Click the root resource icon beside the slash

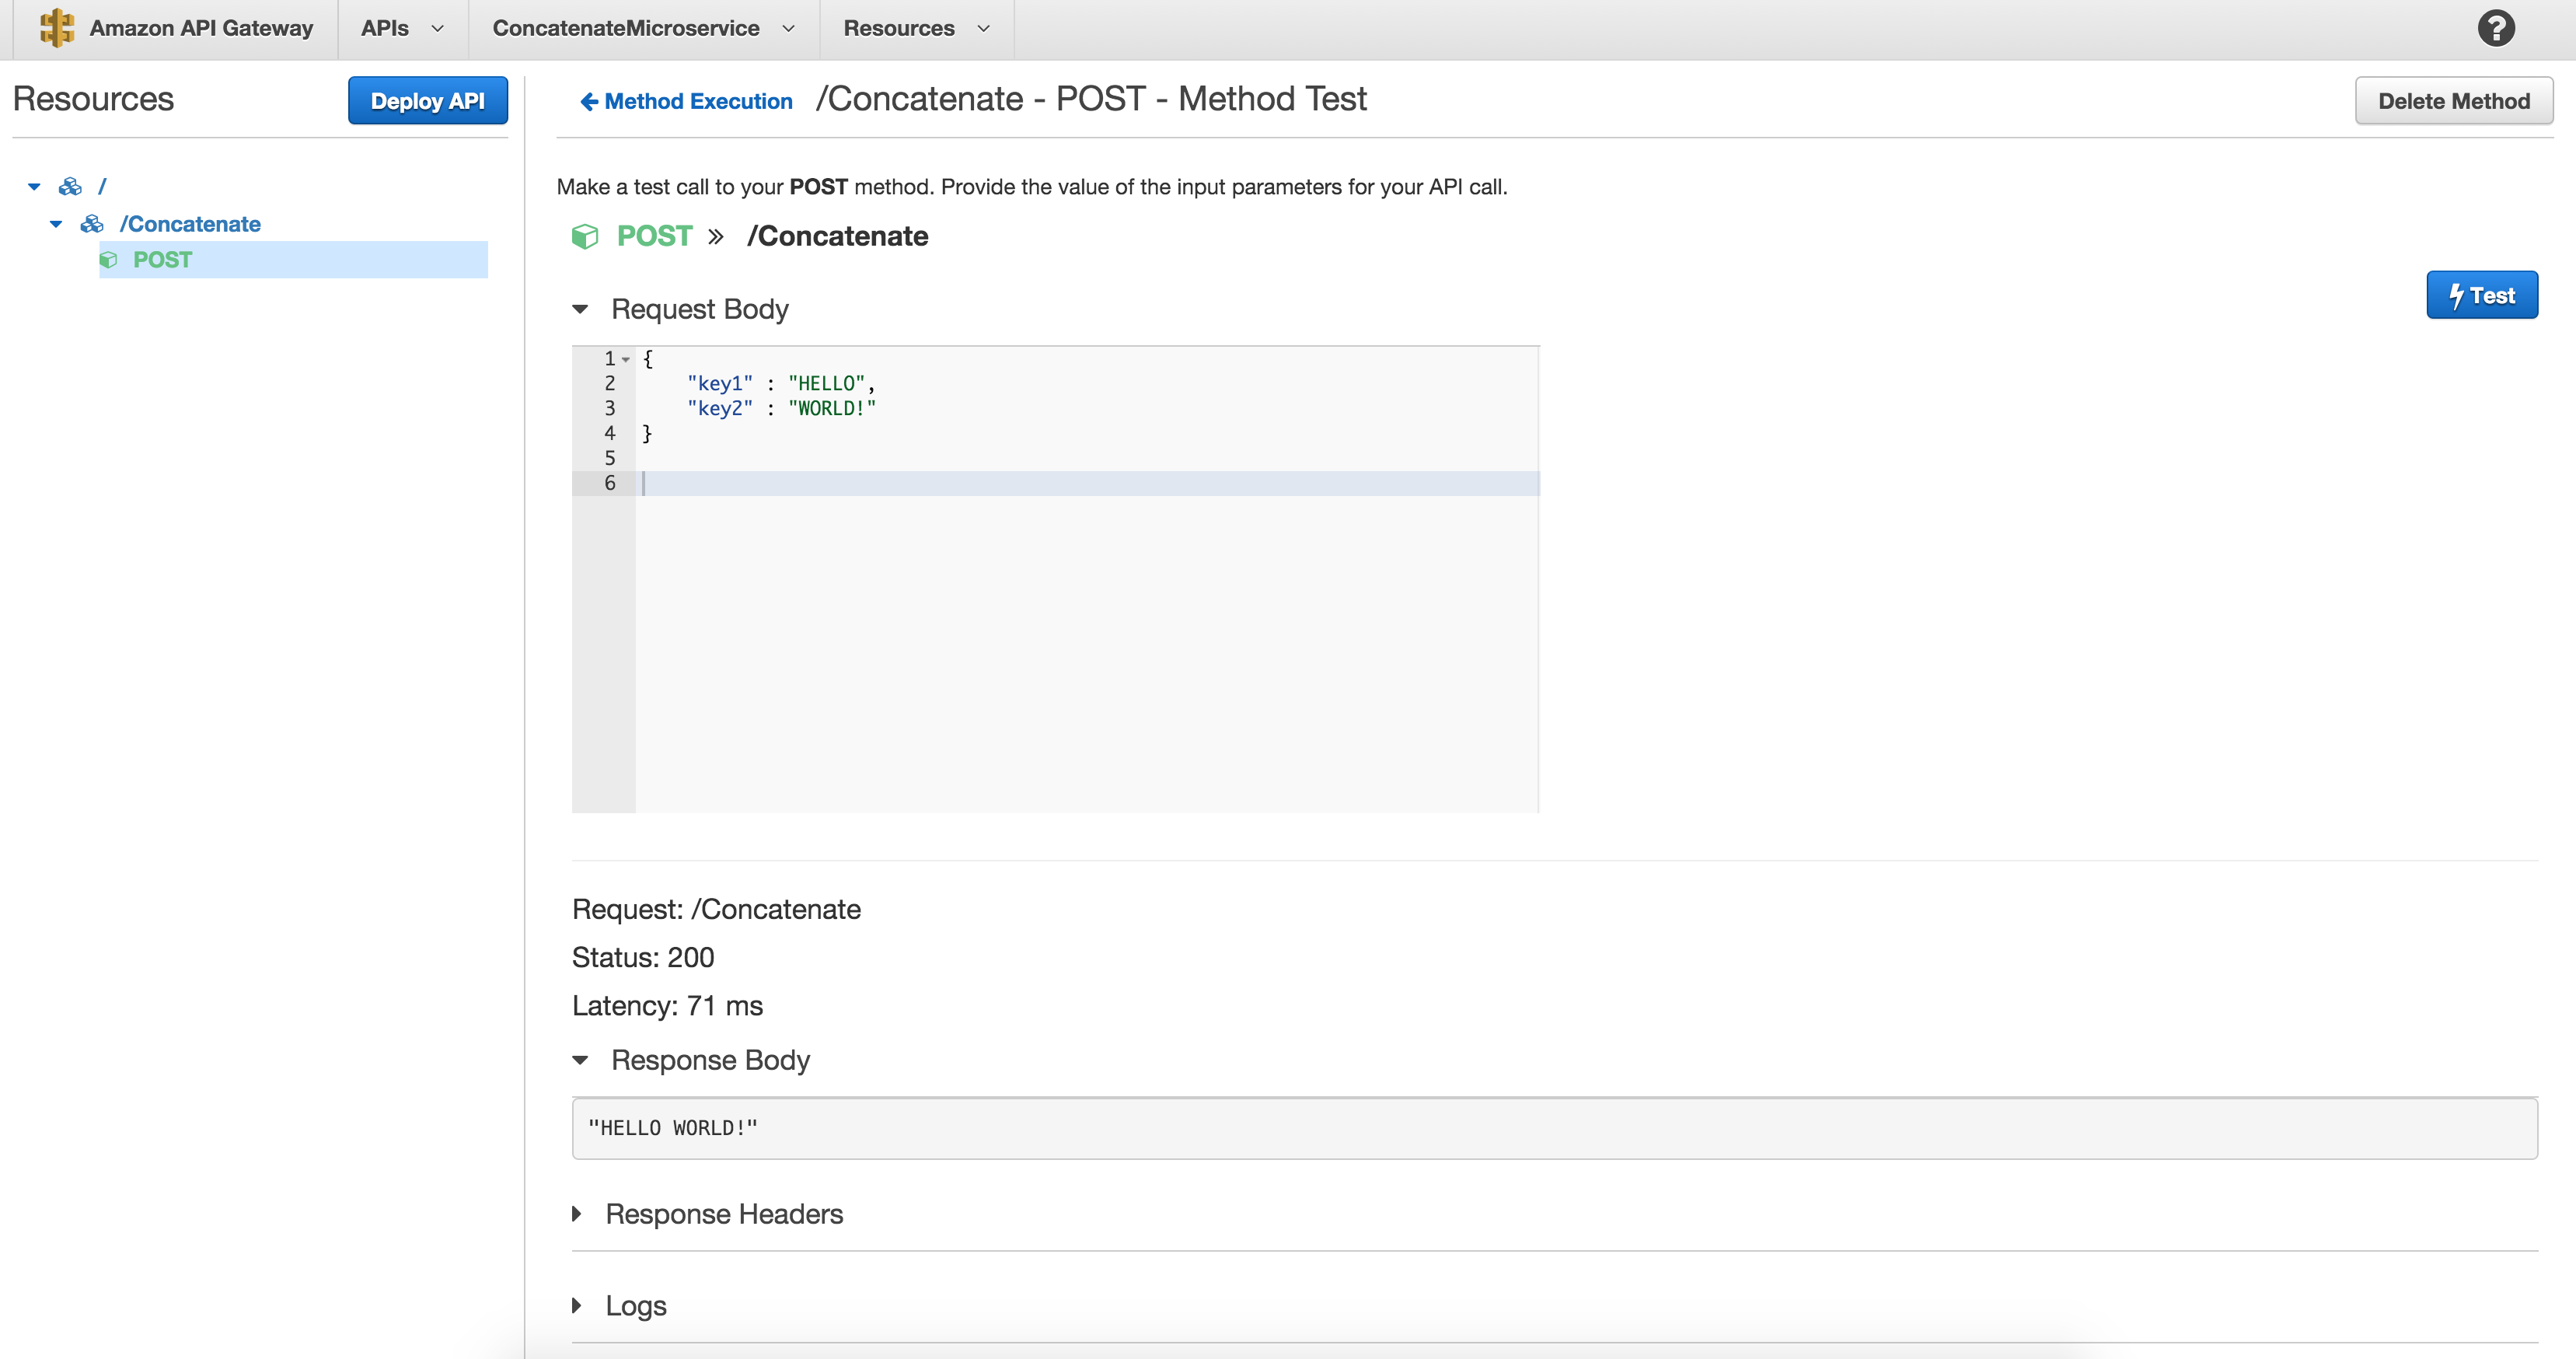click(x=70, y=186)
